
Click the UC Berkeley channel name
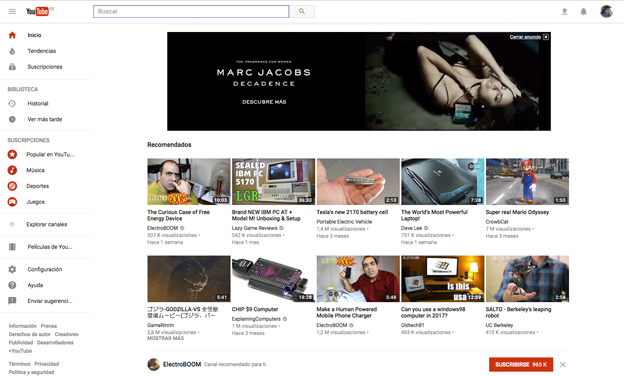(499, 325)
